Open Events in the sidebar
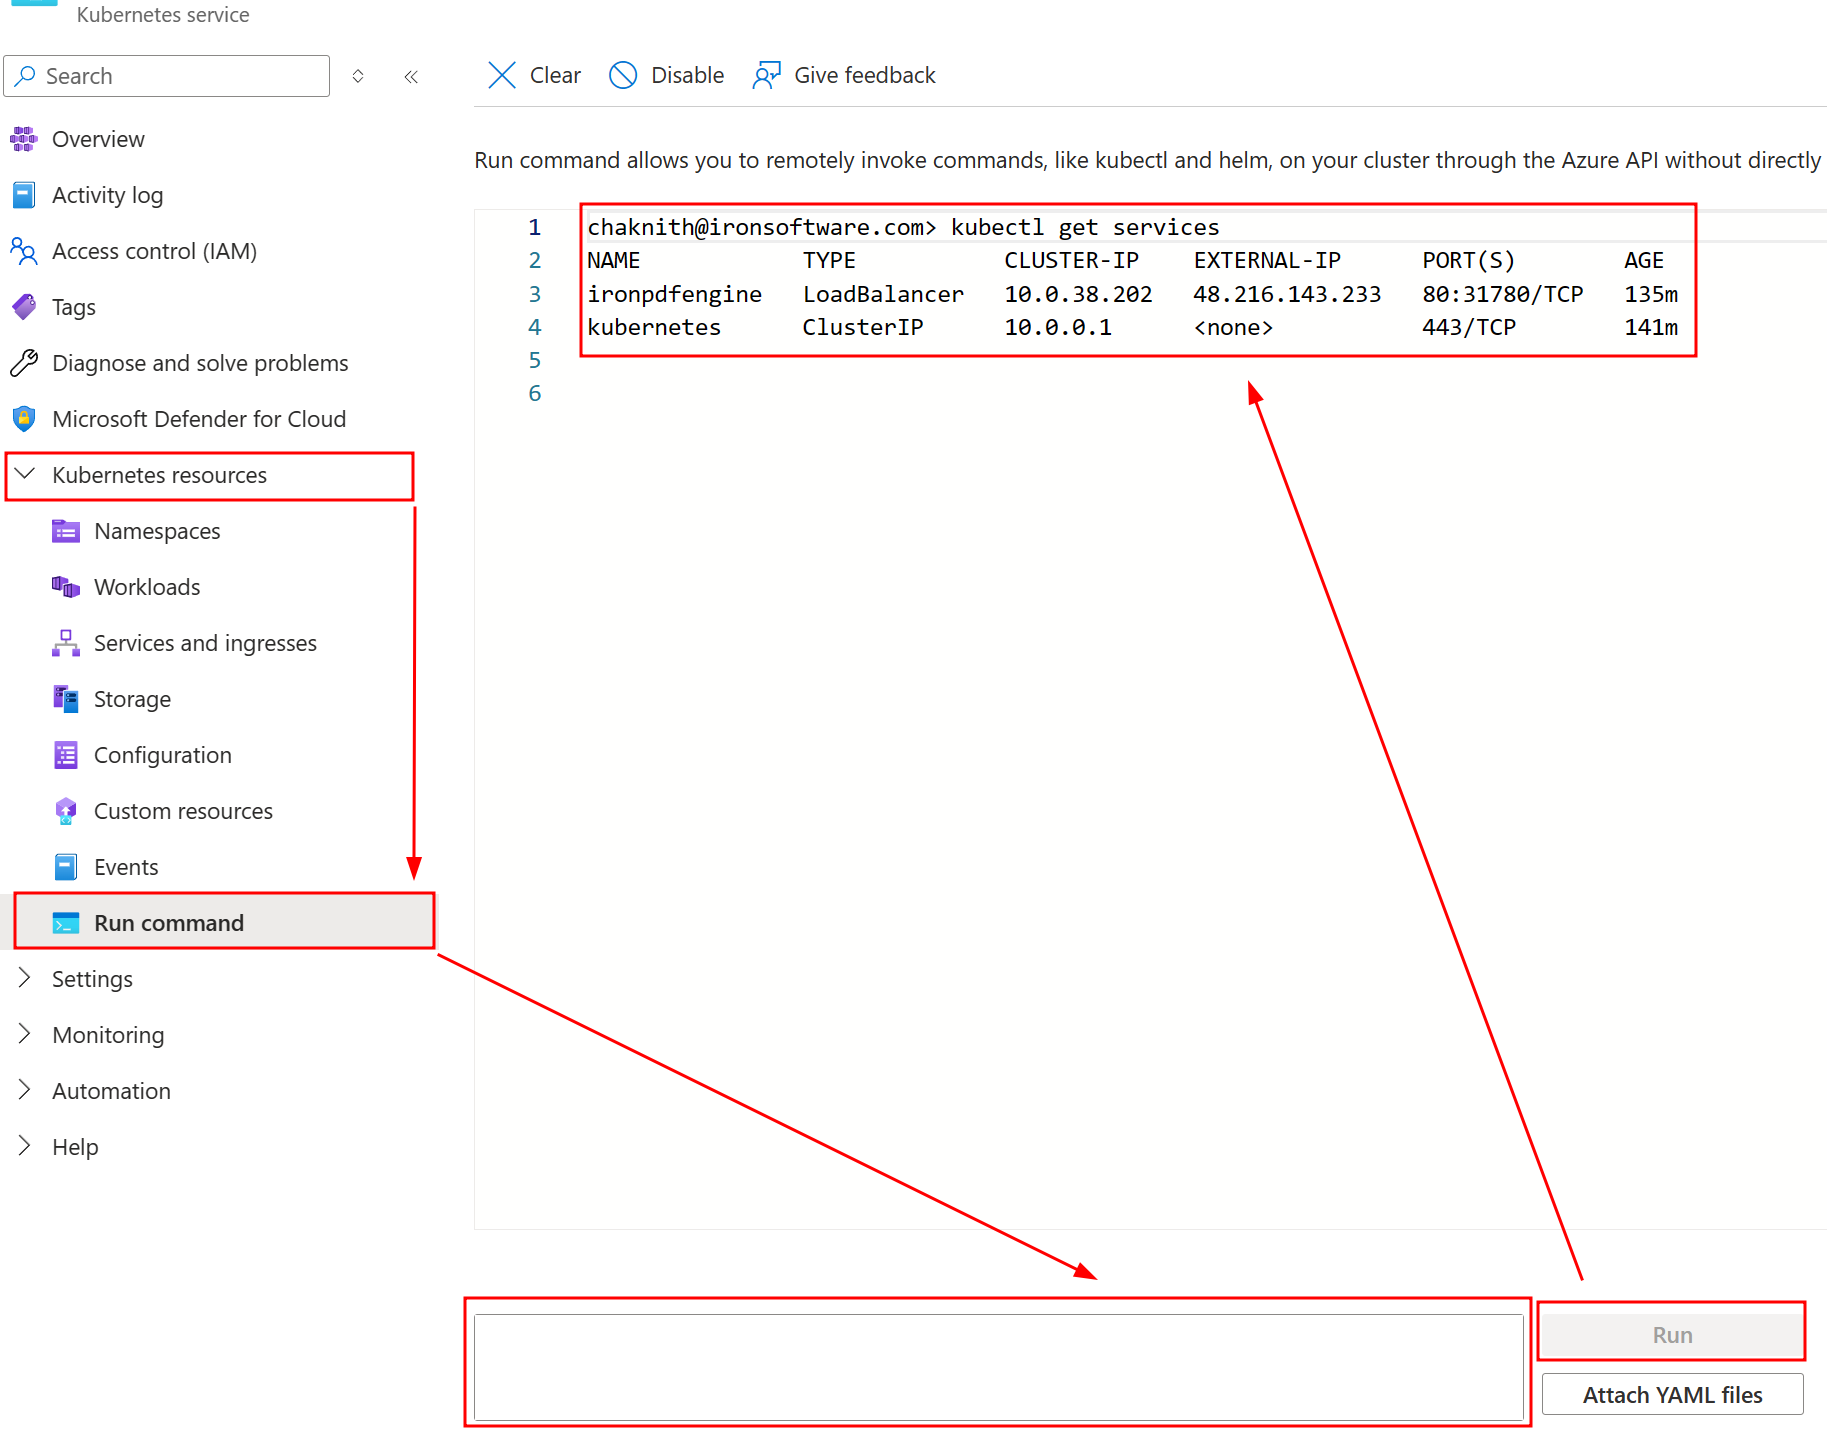The height and width of the screenshot is (1433, 1827). click(126, 867)
